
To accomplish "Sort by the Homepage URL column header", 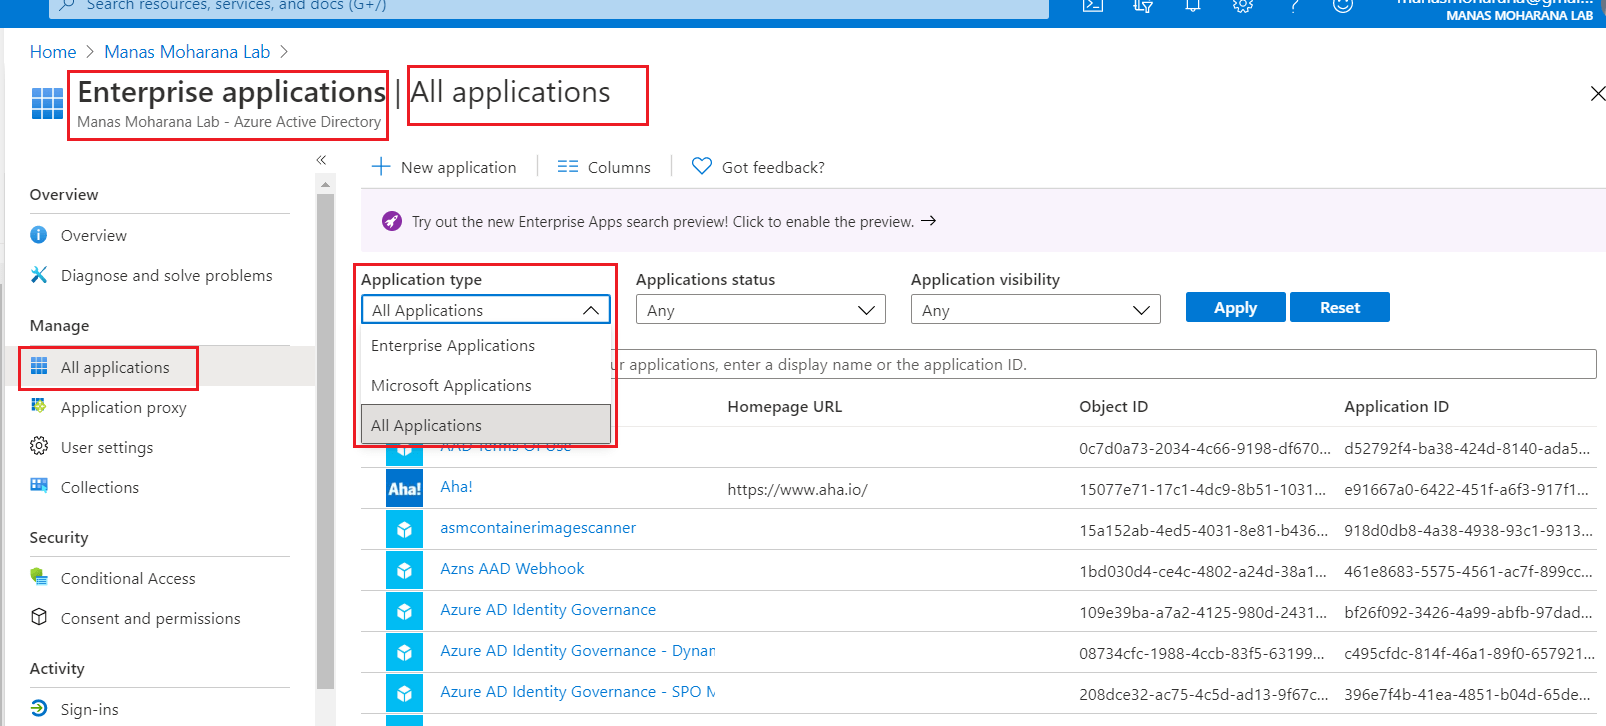I will pos(785,407).
